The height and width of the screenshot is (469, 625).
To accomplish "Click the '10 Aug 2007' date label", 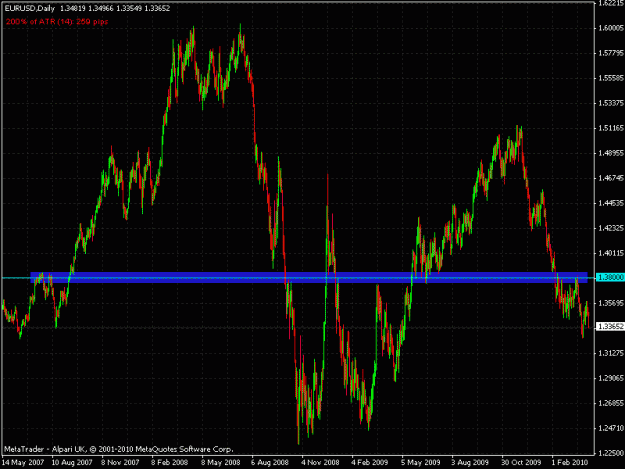I will point(72,462).
